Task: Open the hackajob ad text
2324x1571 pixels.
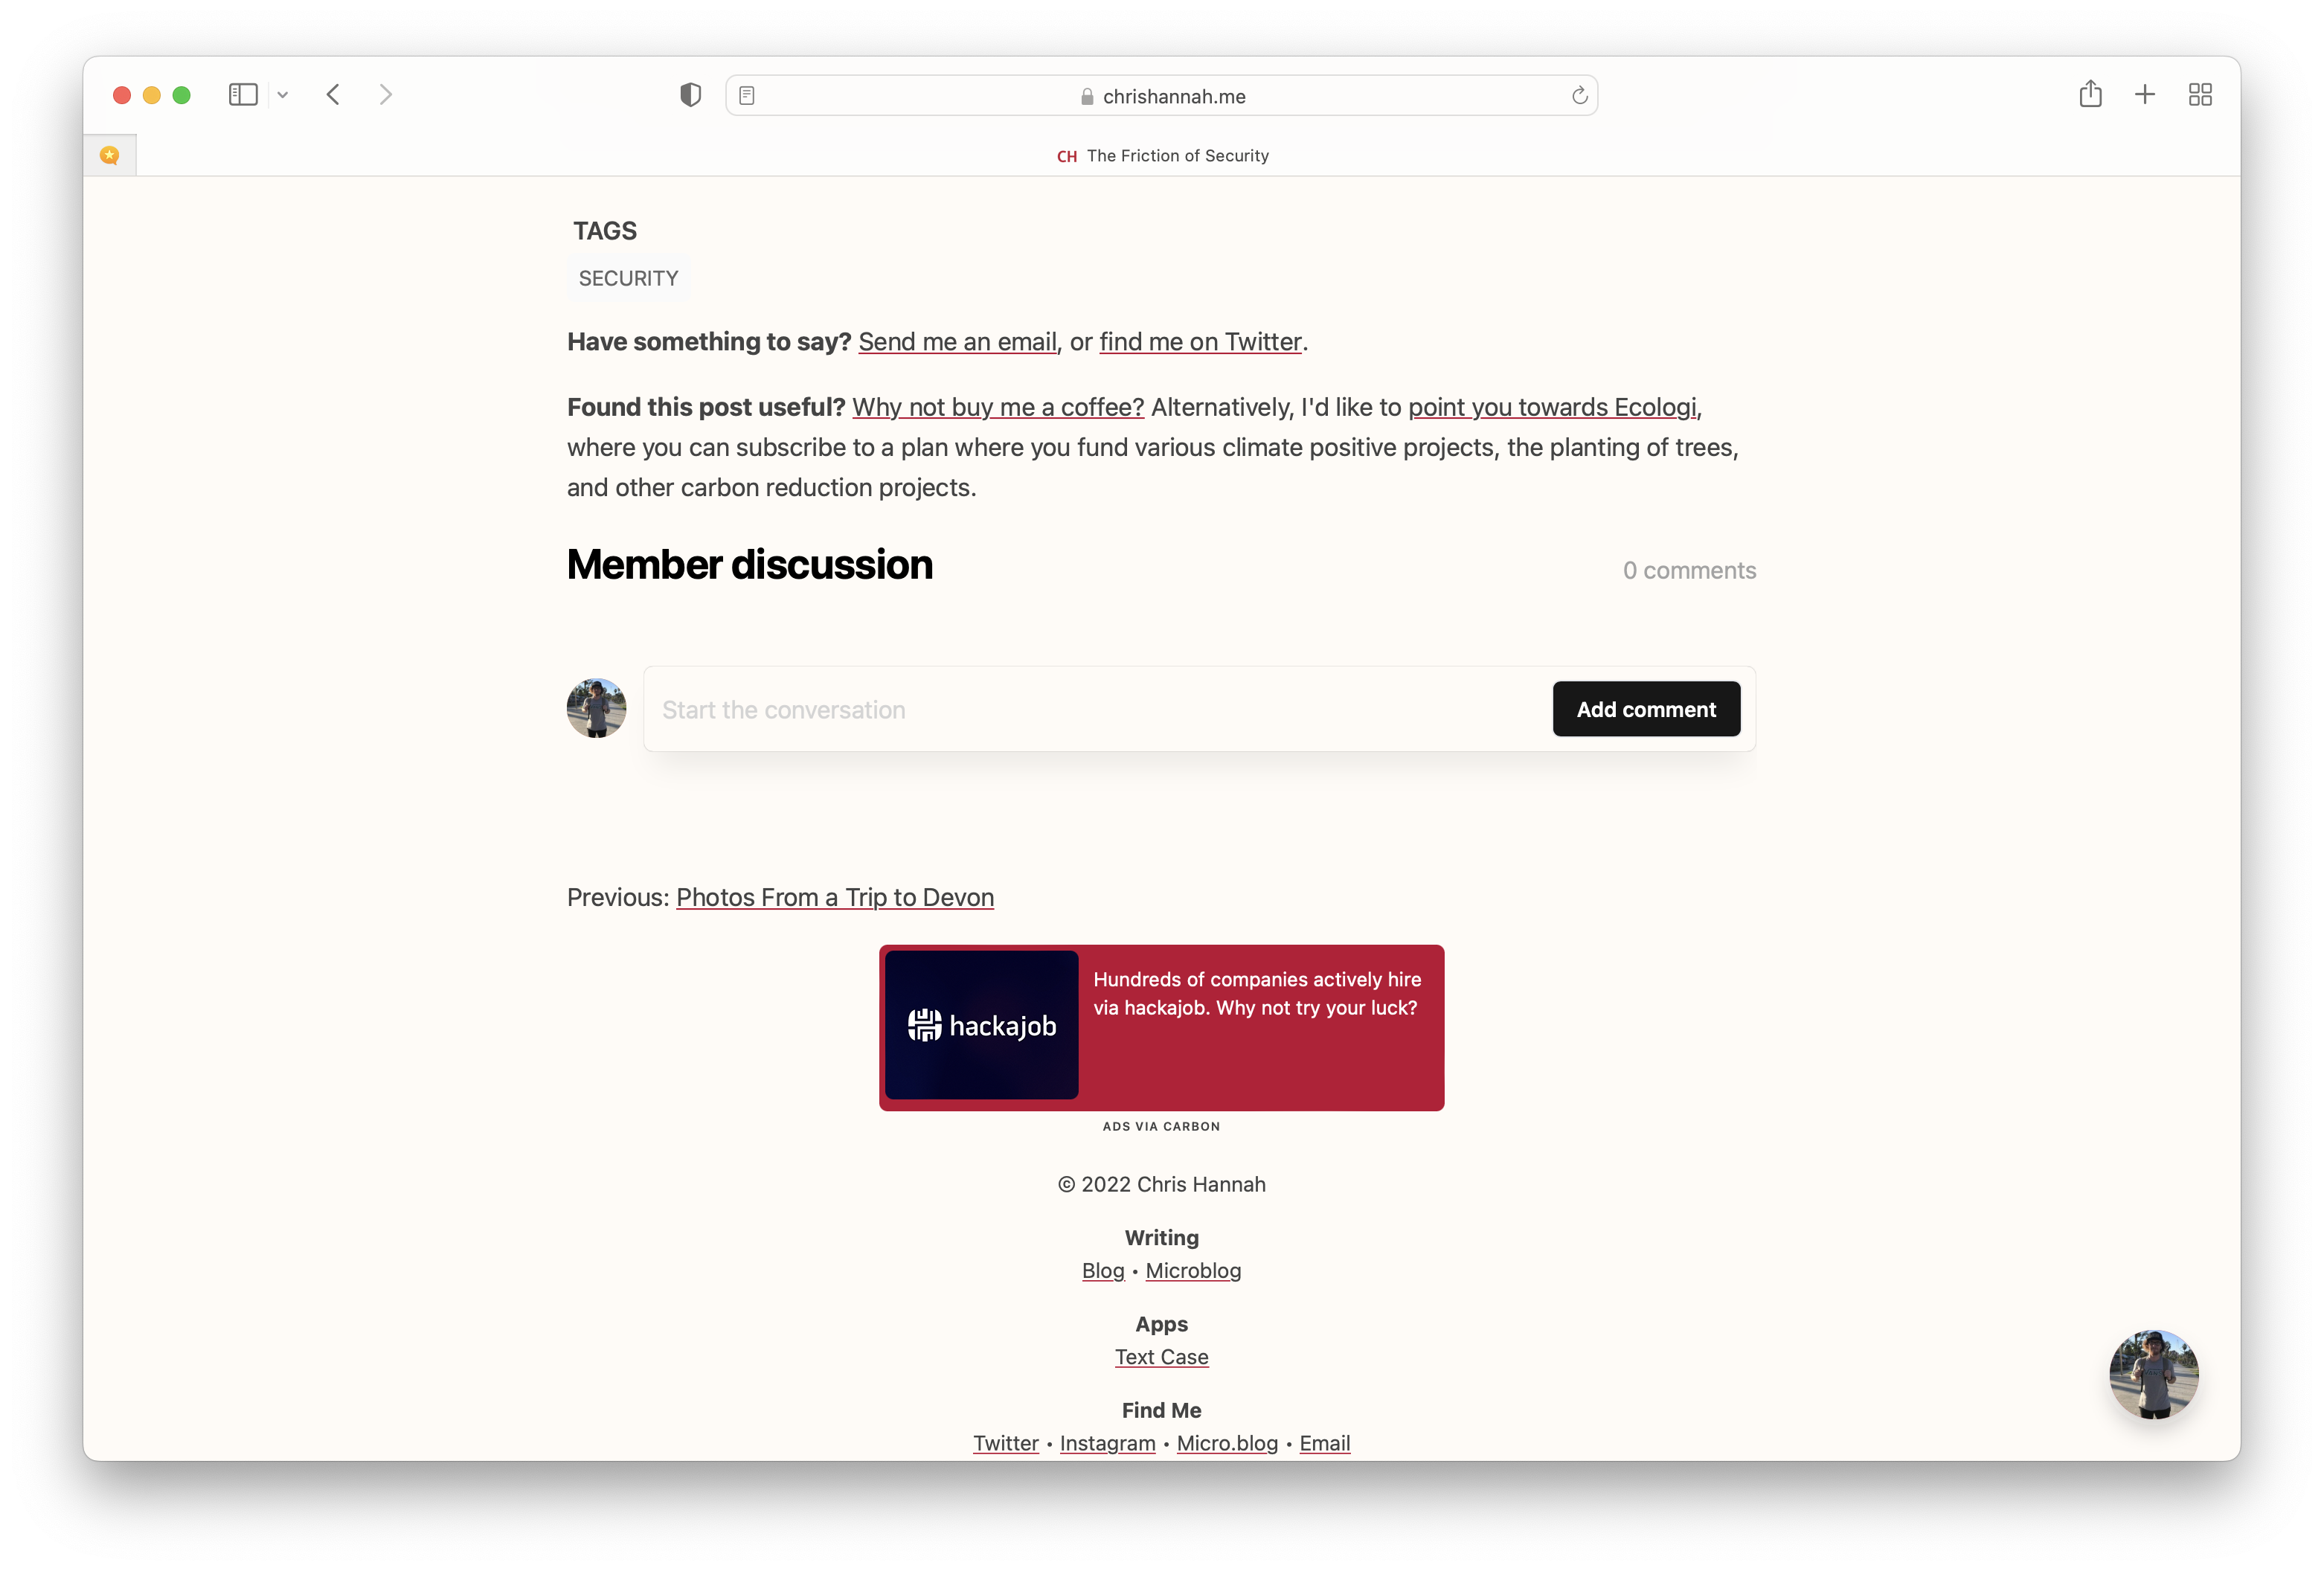Action: (1256, 994)
